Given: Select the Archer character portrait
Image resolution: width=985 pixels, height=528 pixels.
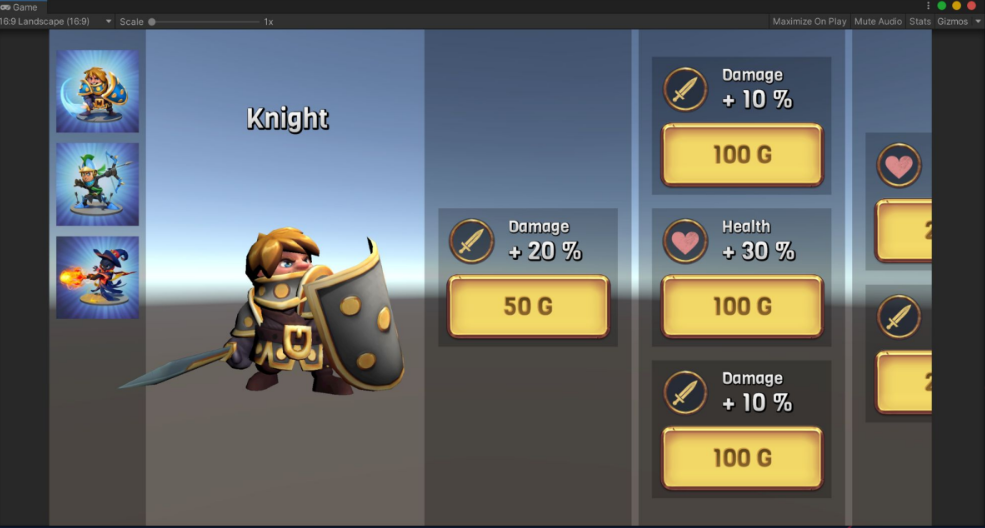Looking at the screenshot, I should 97,184.
